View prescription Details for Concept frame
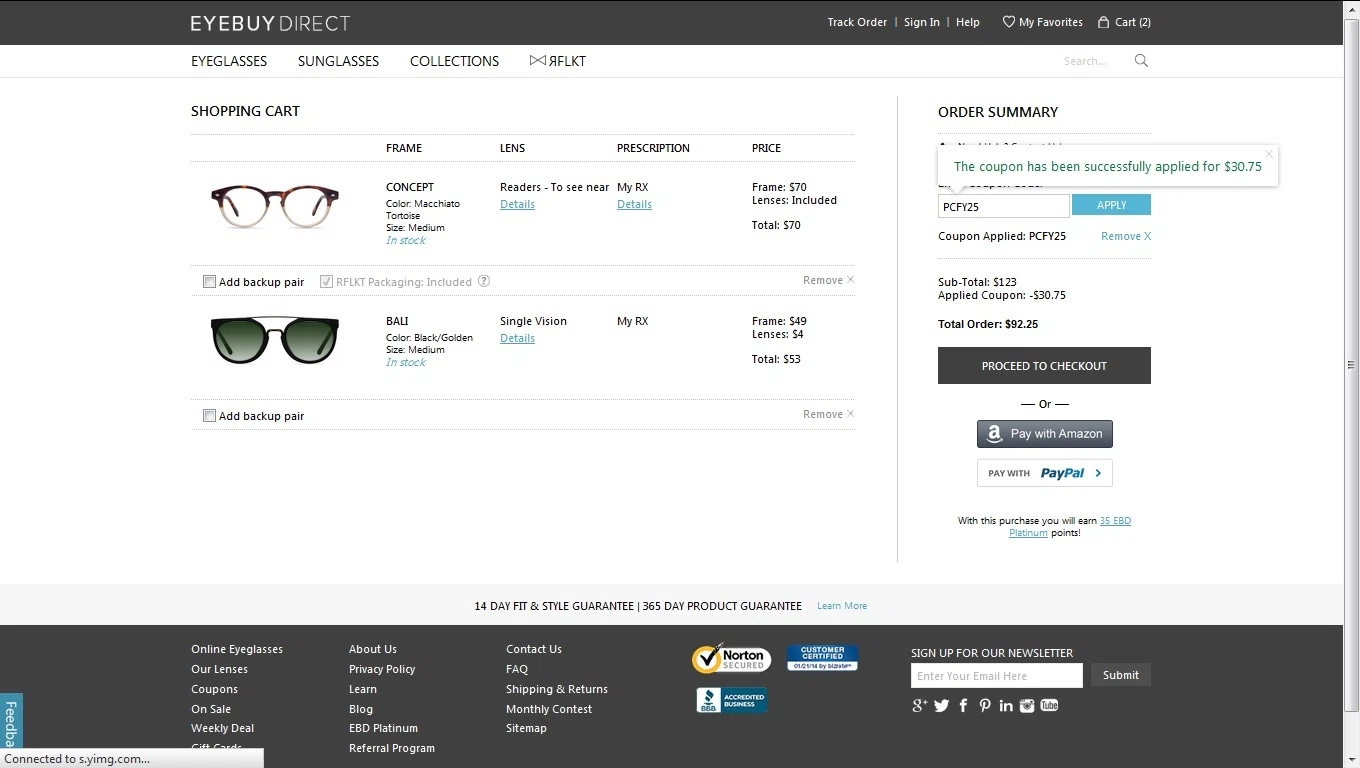The width and height of the screenshot is (1360, 768). pyautogui.click(x=634, y=204)
